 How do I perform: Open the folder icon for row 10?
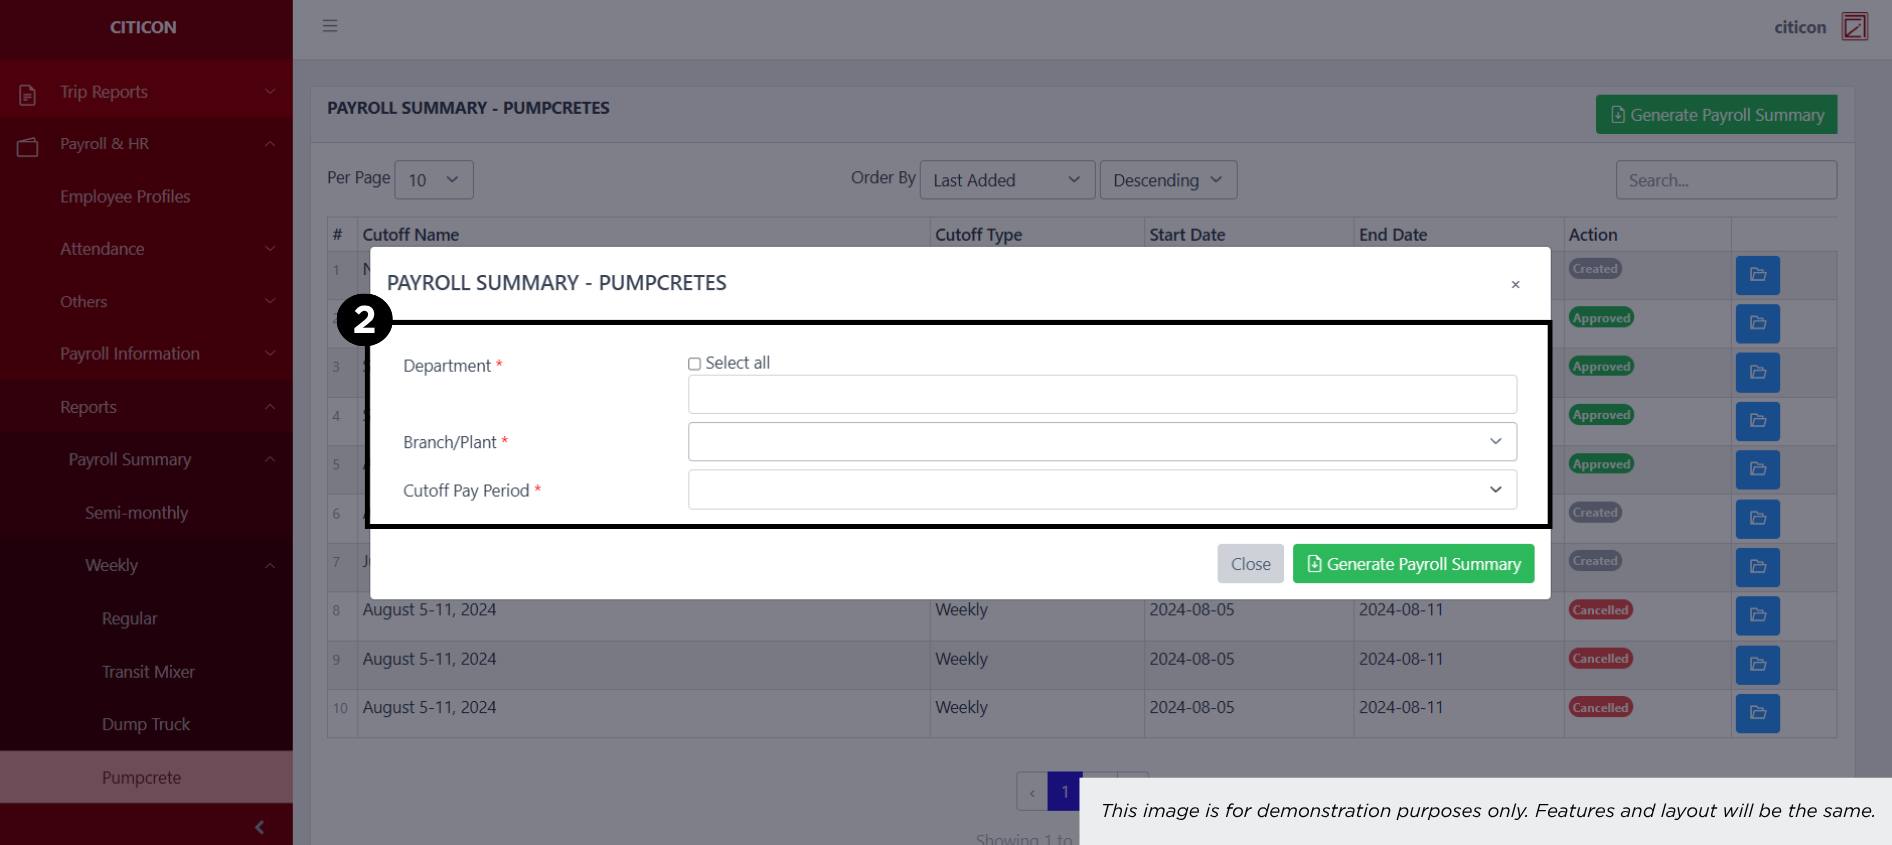point(1757,713)
